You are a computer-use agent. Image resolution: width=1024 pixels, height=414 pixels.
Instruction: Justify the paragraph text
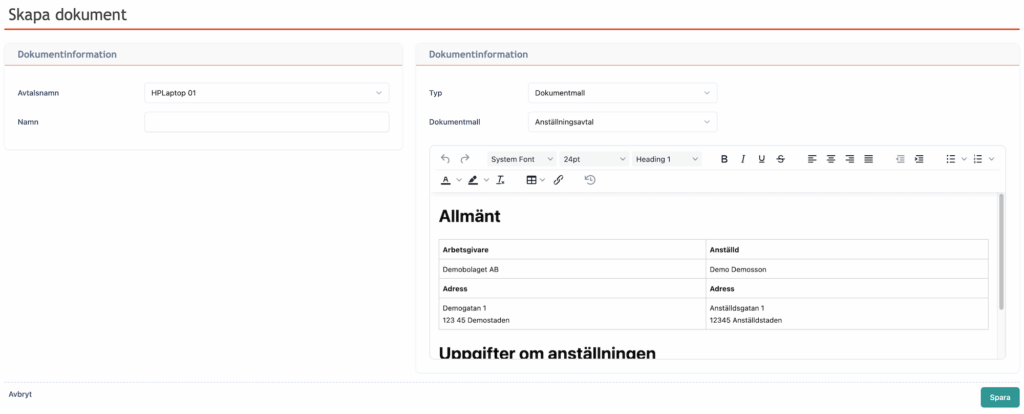pos(868,159)
